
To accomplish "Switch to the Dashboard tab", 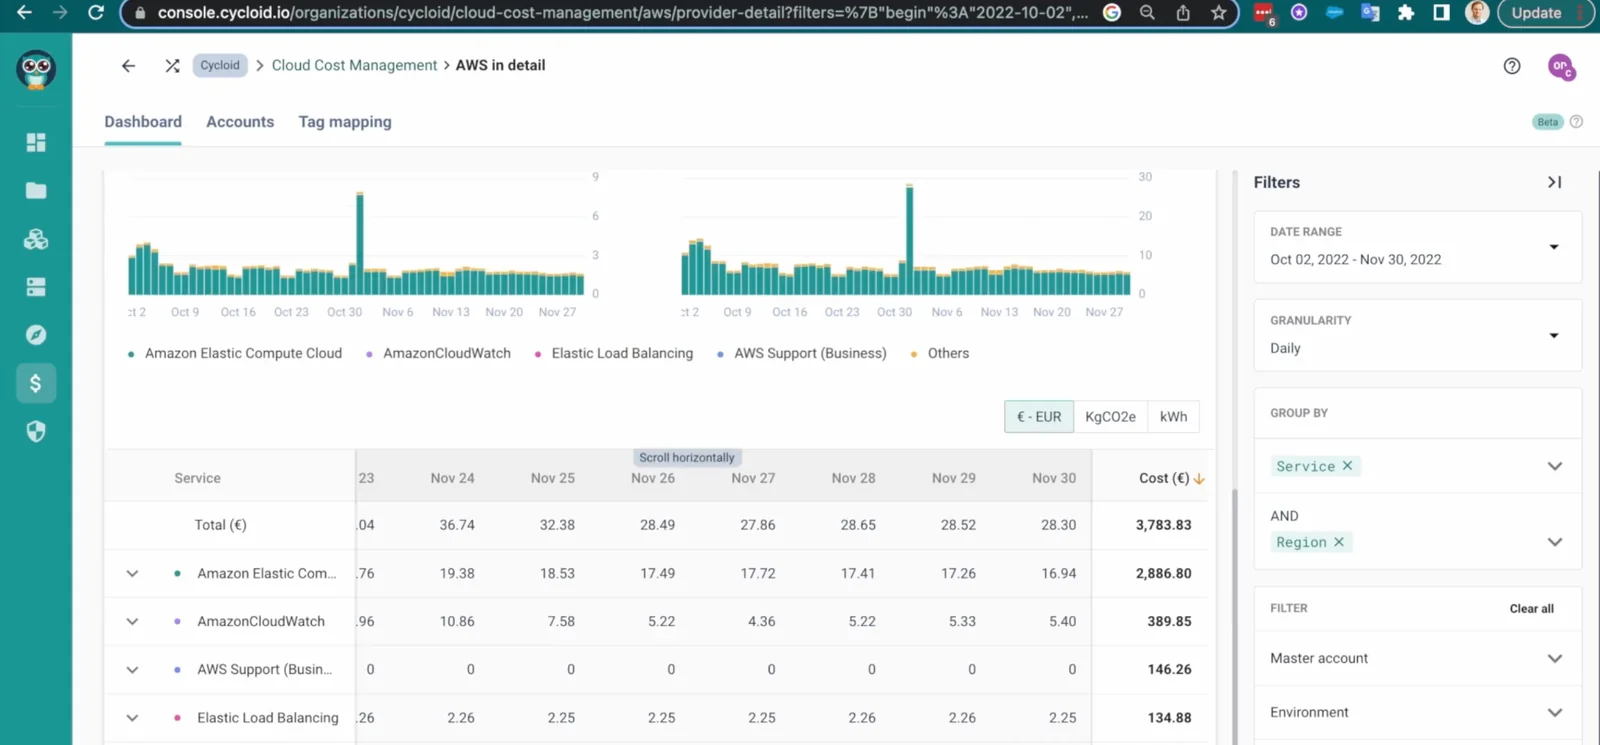I will click(x=143, y=122).
